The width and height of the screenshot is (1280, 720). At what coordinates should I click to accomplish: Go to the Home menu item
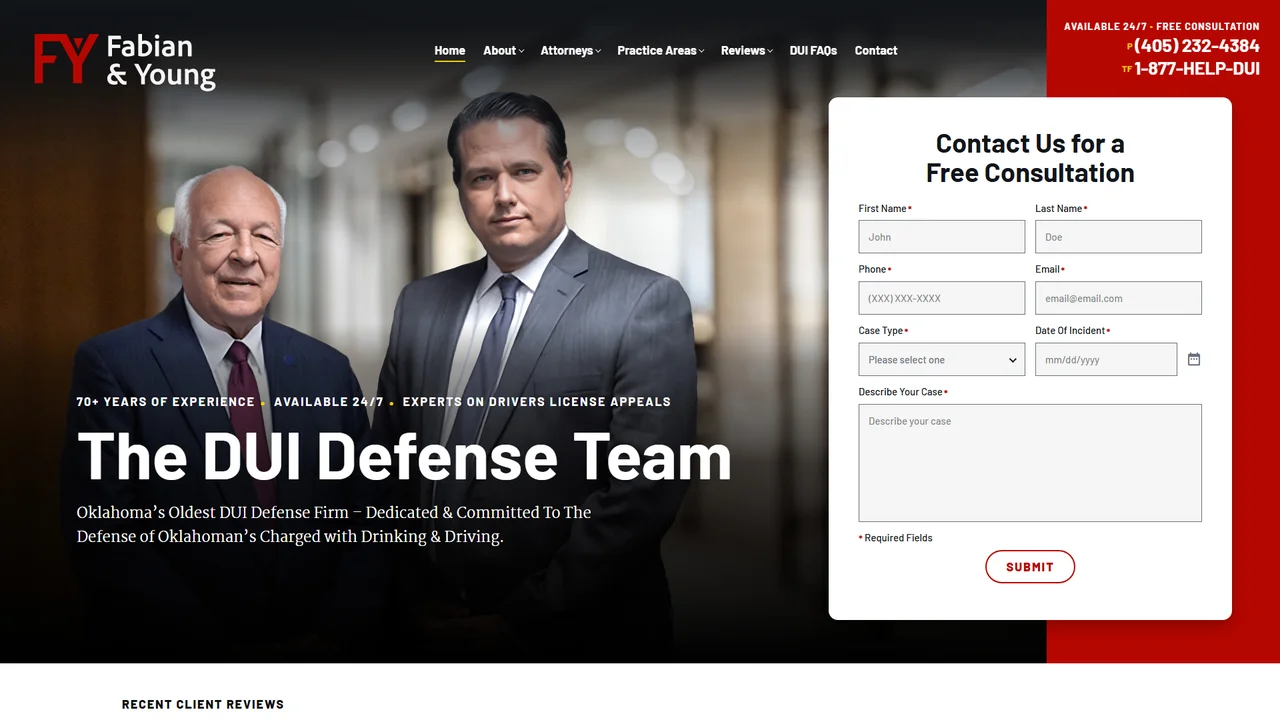tap(450, 50)
